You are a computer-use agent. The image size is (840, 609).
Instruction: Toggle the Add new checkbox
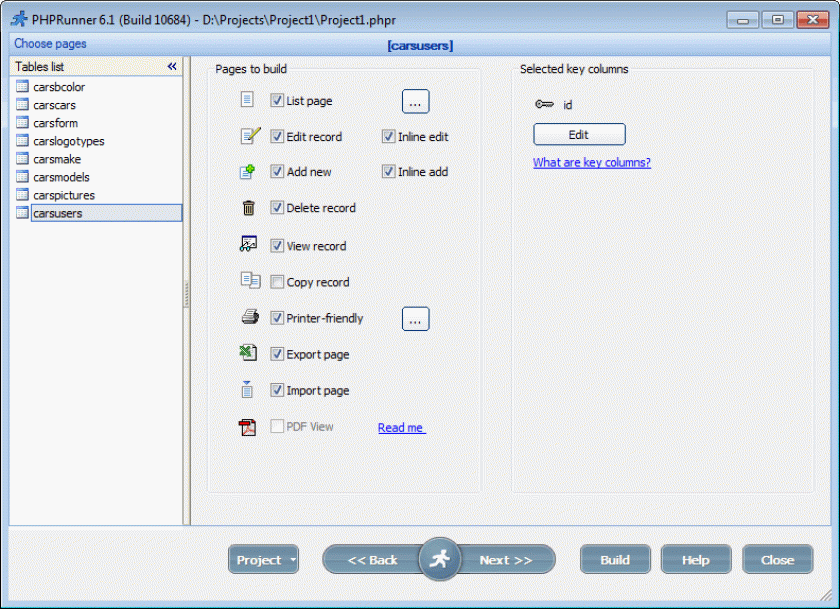point(277,171)
